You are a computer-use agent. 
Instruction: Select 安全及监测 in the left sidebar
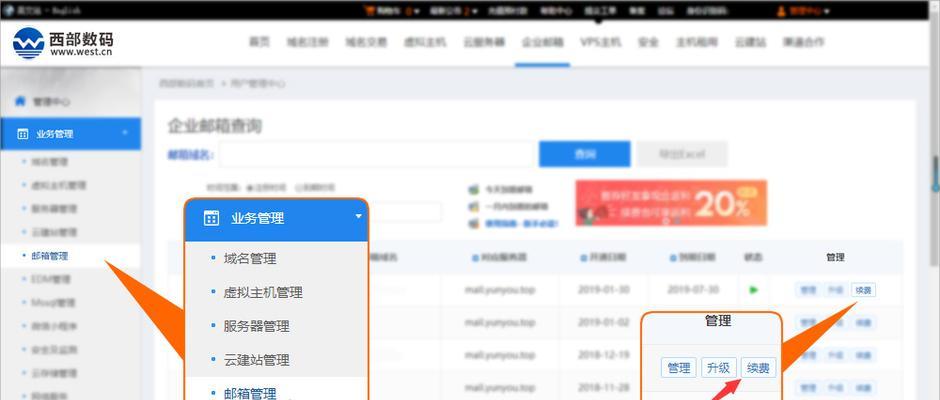click(54, 350)
